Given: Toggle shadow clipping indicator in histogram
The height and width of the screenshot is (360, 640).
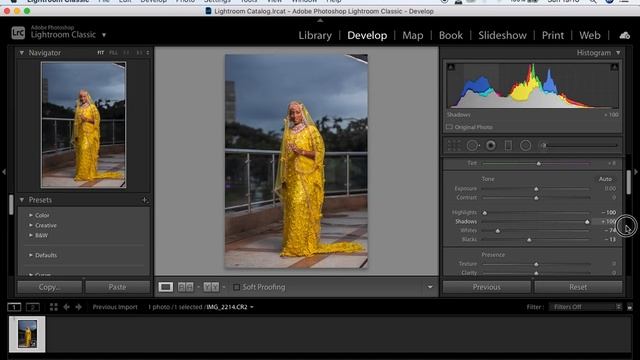Looking at the screenshot, I should click(x=451, y=67).
